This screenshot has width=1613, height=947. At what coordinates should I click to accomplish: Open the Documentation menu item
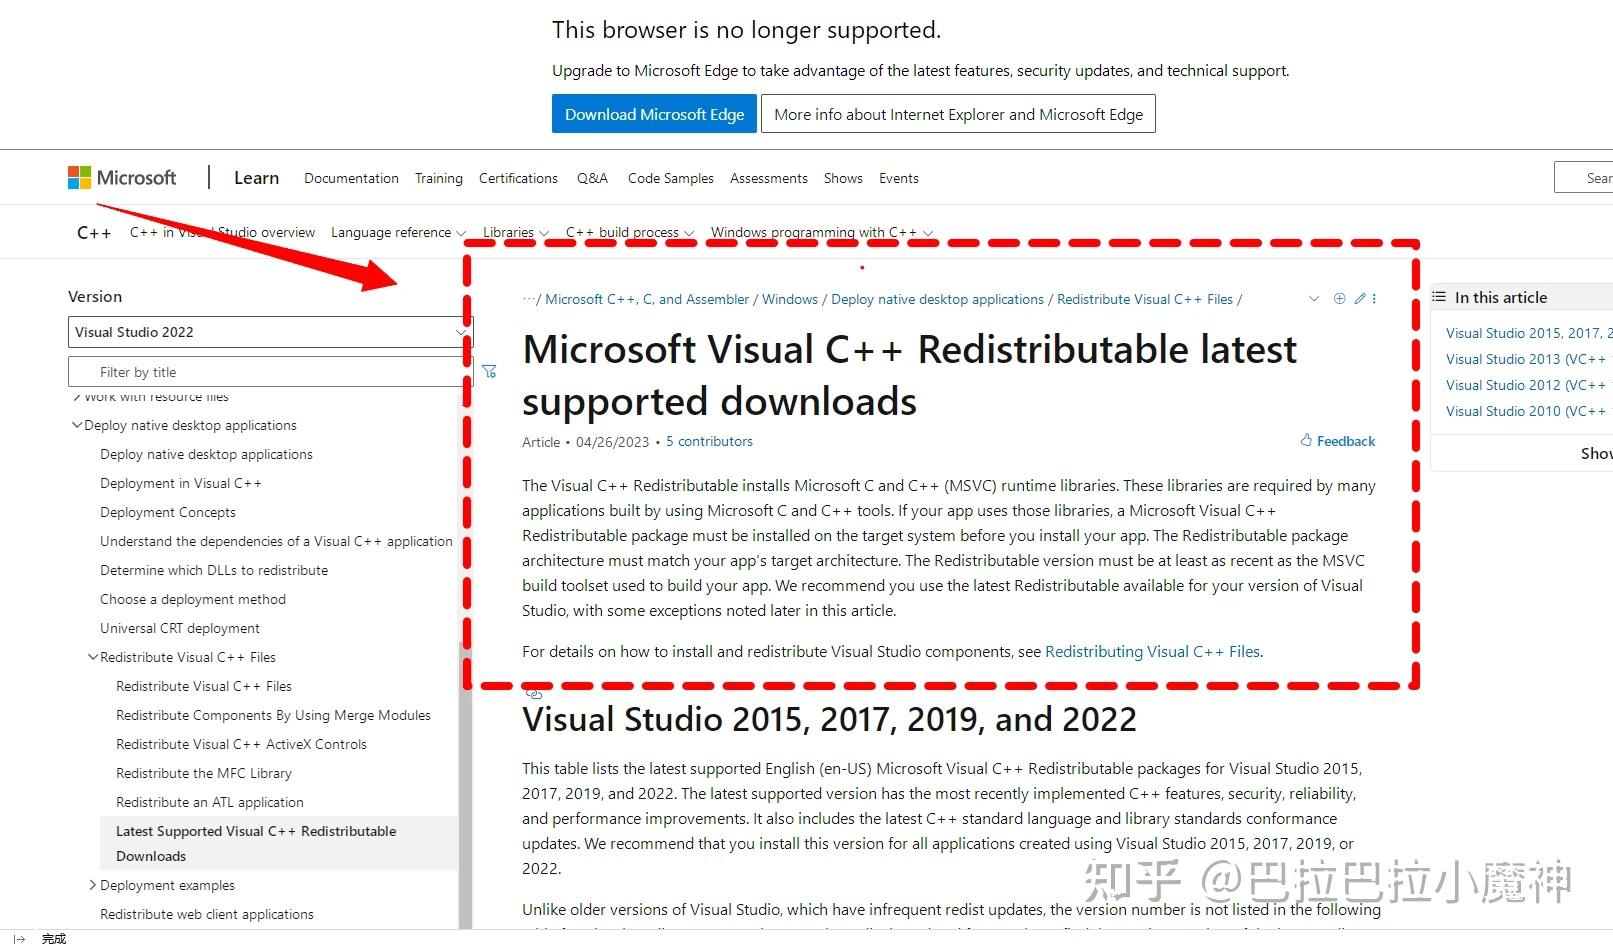pyautogui.click(x=351, y=178)
